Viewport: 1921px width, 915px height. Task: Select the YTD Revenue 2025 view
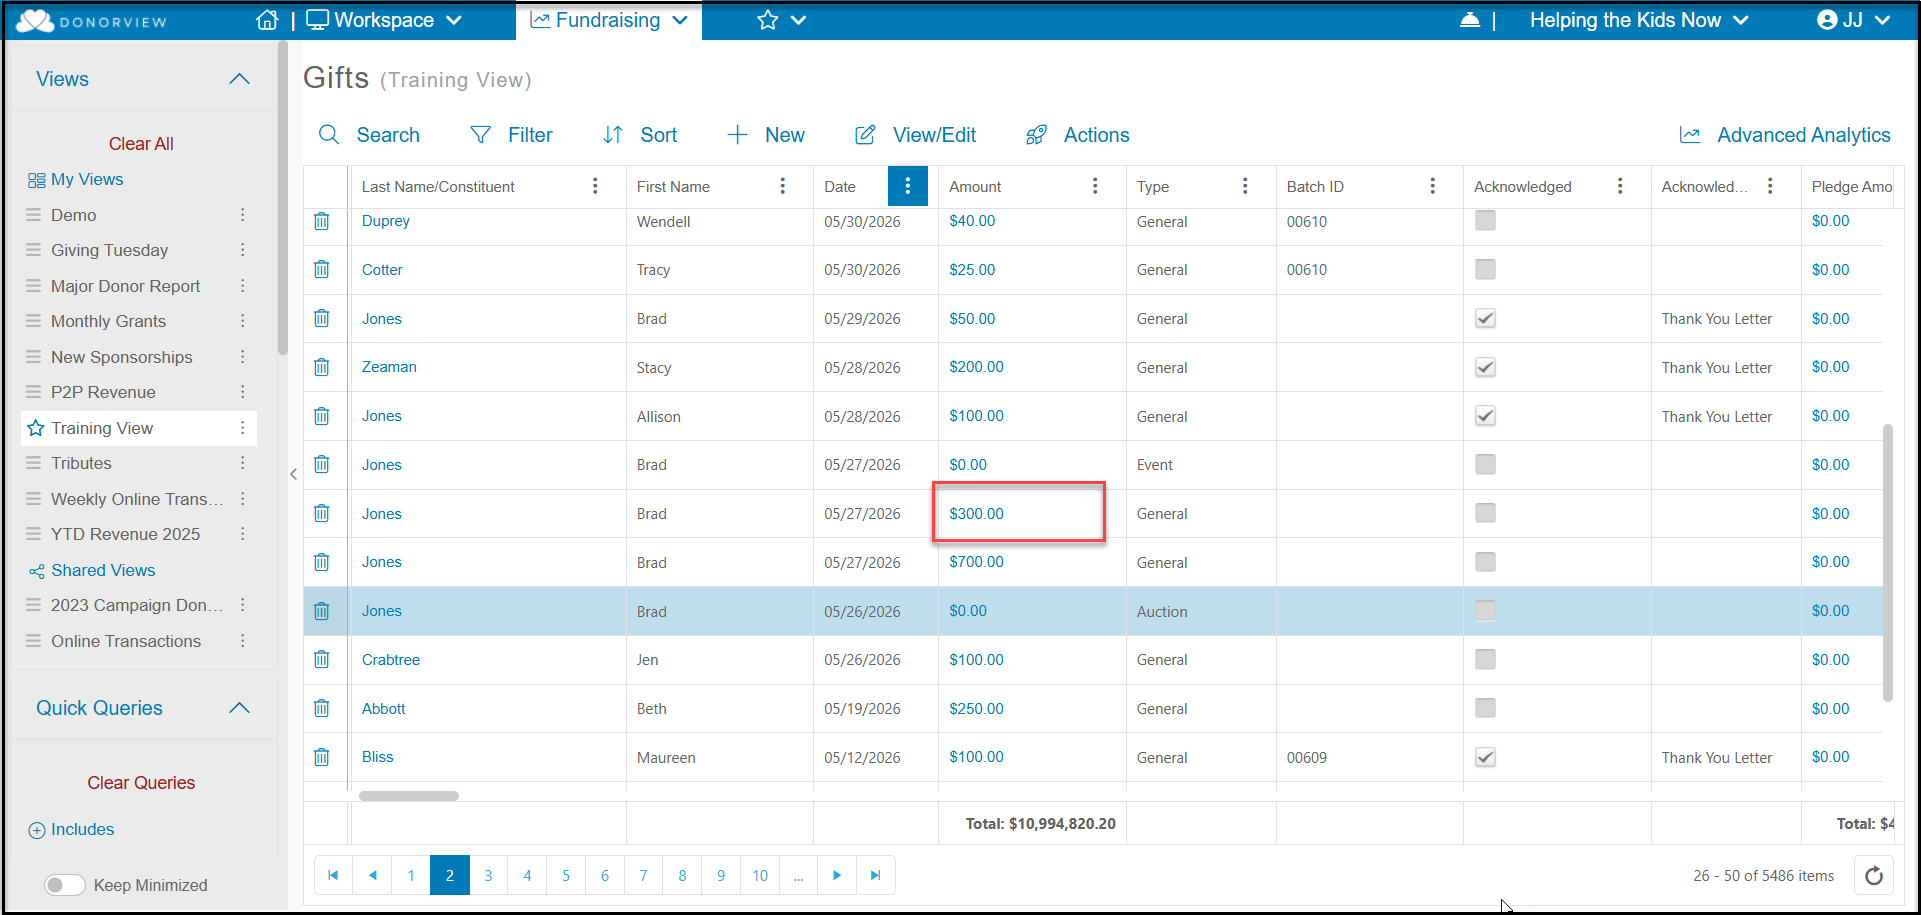125,534
